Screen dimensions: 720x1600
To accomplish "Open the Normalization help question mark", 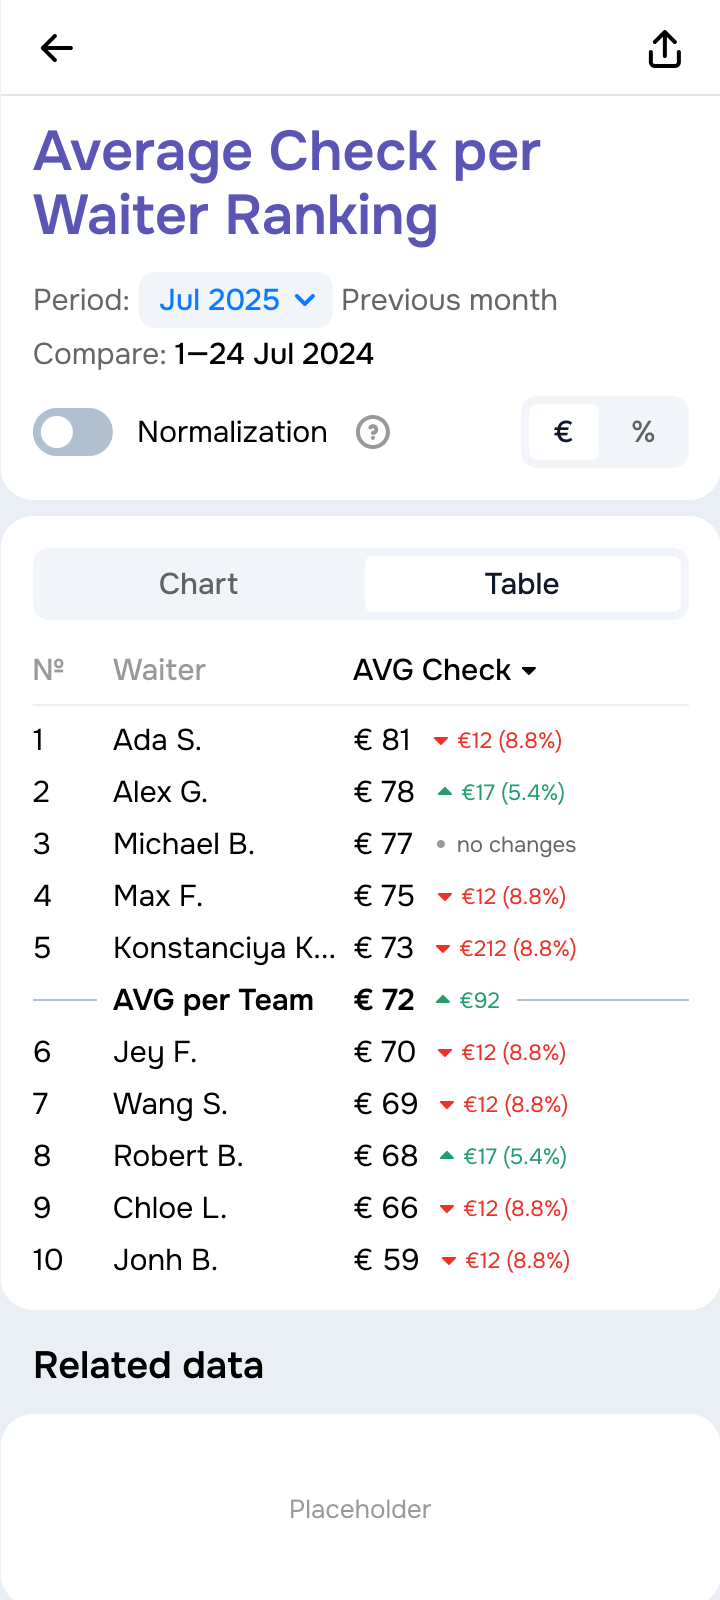I will click(373, 432).
